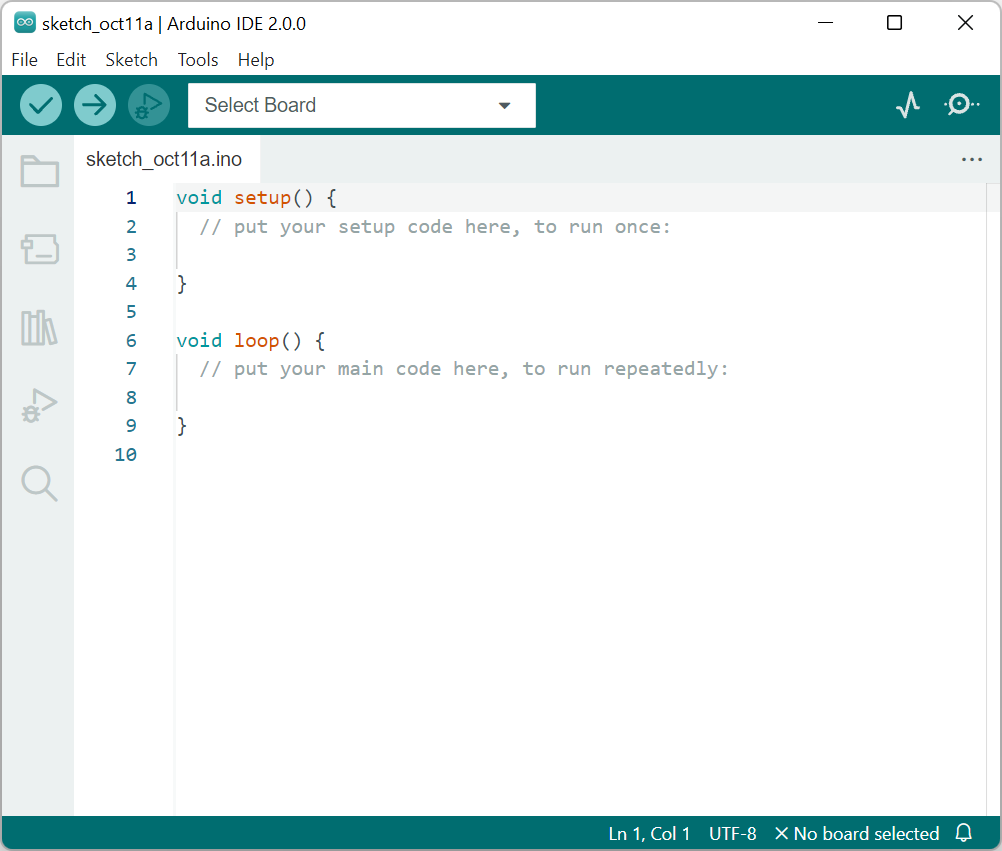Image resolution: width=1002 pixels, height=851 pixels.
Task: Verify the current sketch
Action: pos(41,104)
